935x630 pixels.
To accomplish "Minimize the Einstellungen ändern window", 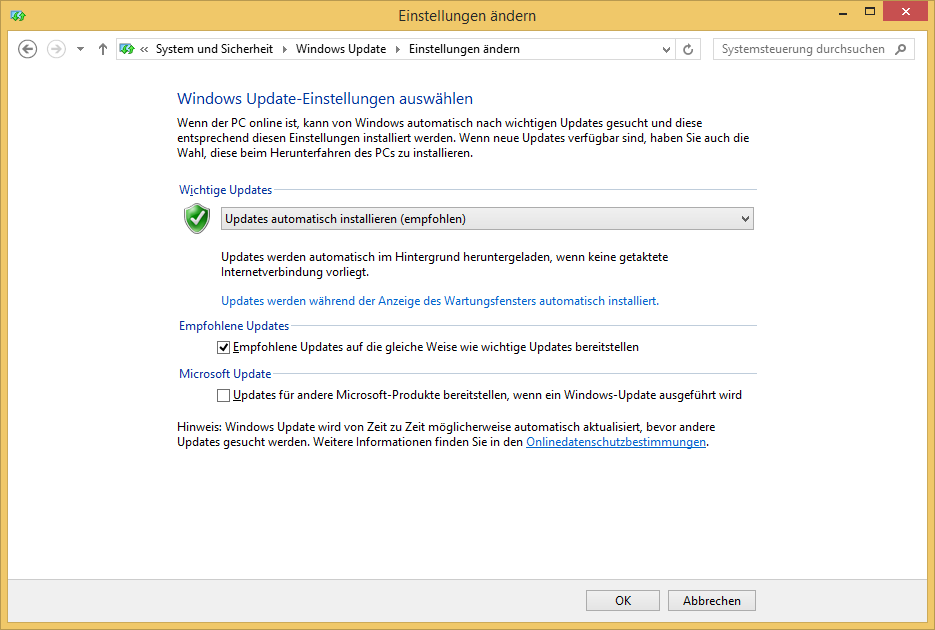I will 843,13.
